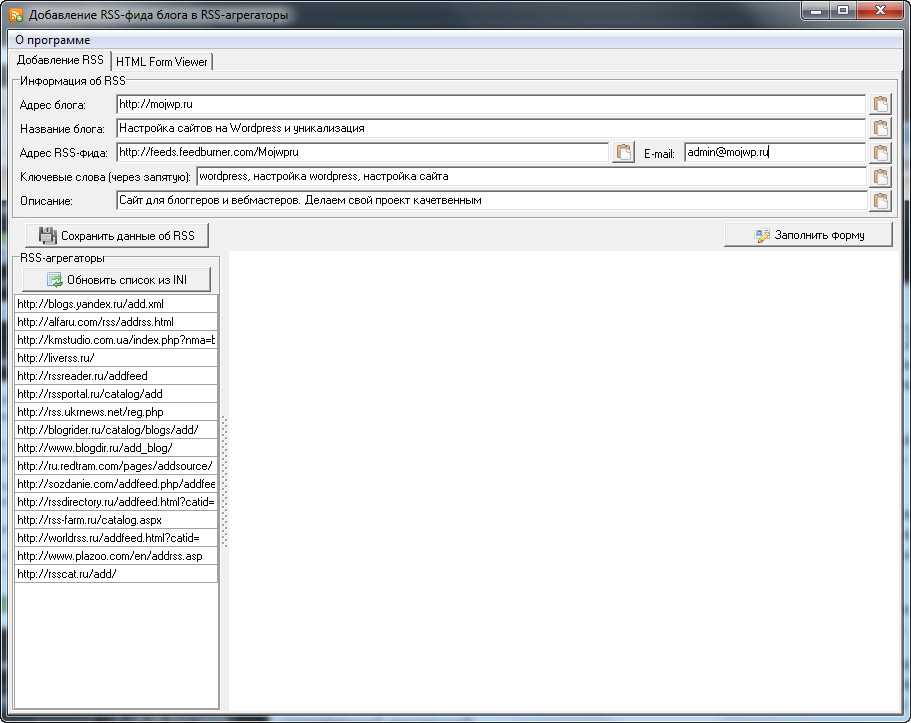This screenshot has height=723, width=911.
Task: Click into the blog address input field
Action: 490,104
